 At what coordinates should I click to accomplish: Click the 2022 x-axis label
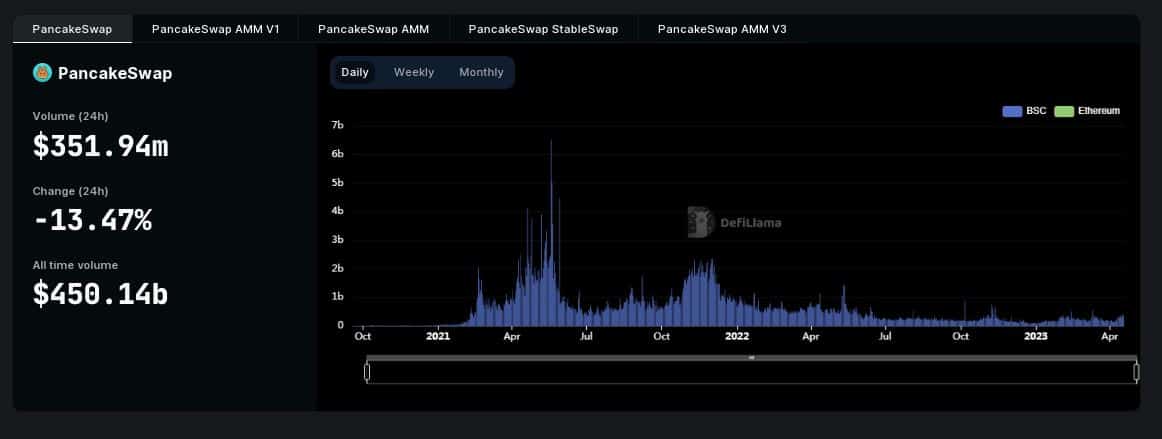pyautogui.click(x=737, y=337)
